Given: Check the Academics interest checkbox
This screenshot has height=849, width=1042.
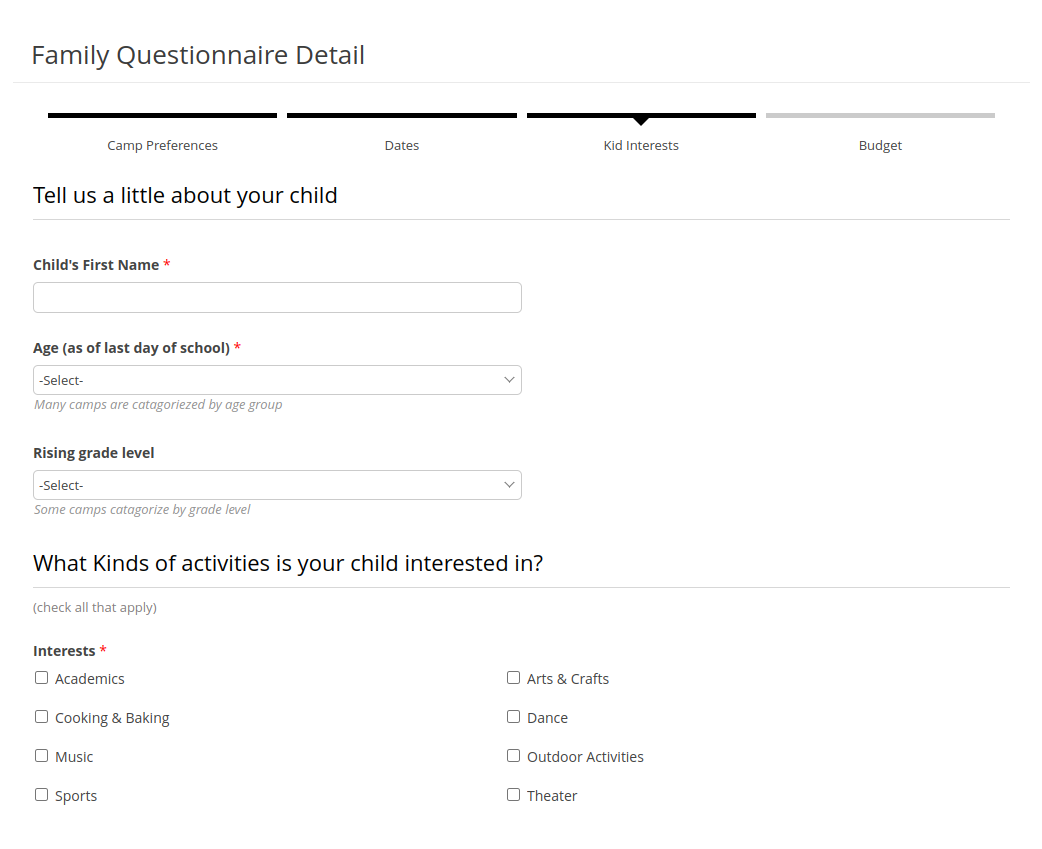Looking at the screenshot, I should (41, 677).
